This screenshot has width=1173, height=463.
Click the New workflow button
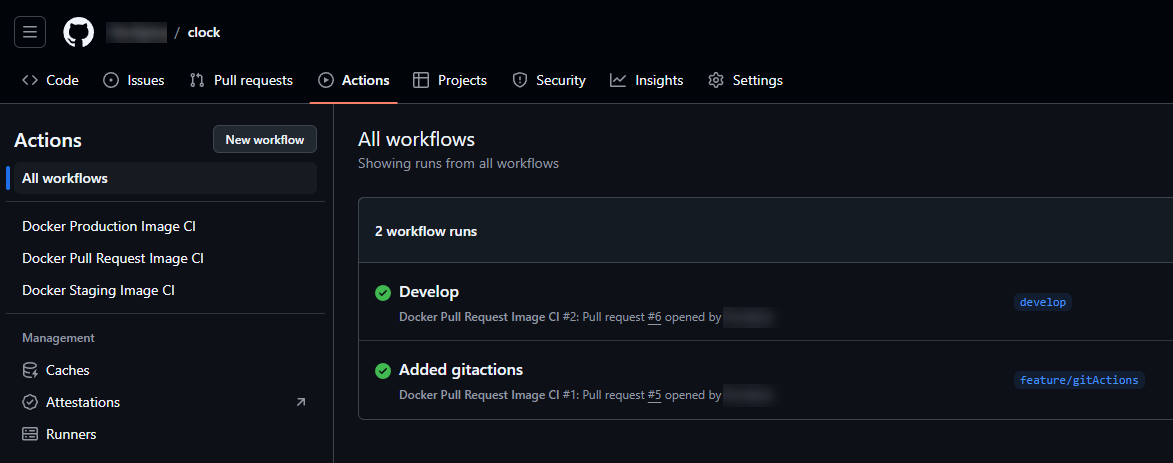pyautogui.click(x=265, y=139)
